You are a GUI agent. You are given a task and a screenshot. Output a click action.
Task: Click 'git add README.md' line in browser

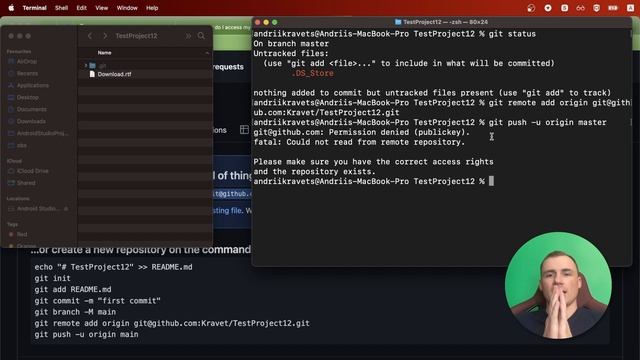[73, 289]
